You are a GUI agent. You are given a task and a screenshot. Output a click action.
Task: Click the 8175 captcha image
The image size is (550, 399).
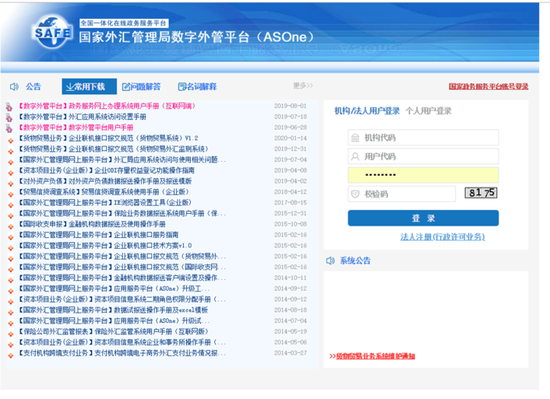click(481, 192)
